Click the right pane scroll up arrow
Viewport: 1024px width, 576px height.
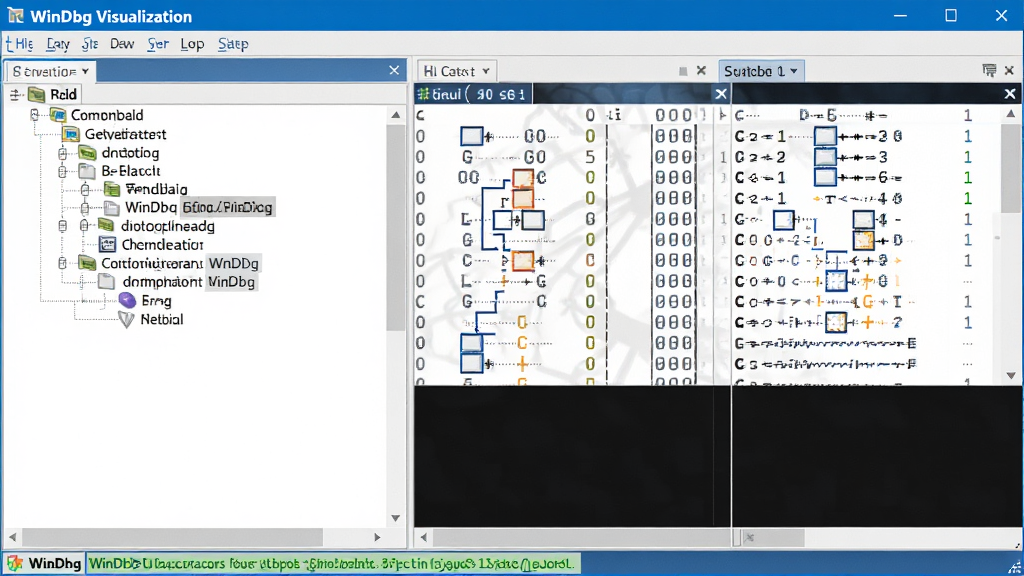(x=1011, y=114)
